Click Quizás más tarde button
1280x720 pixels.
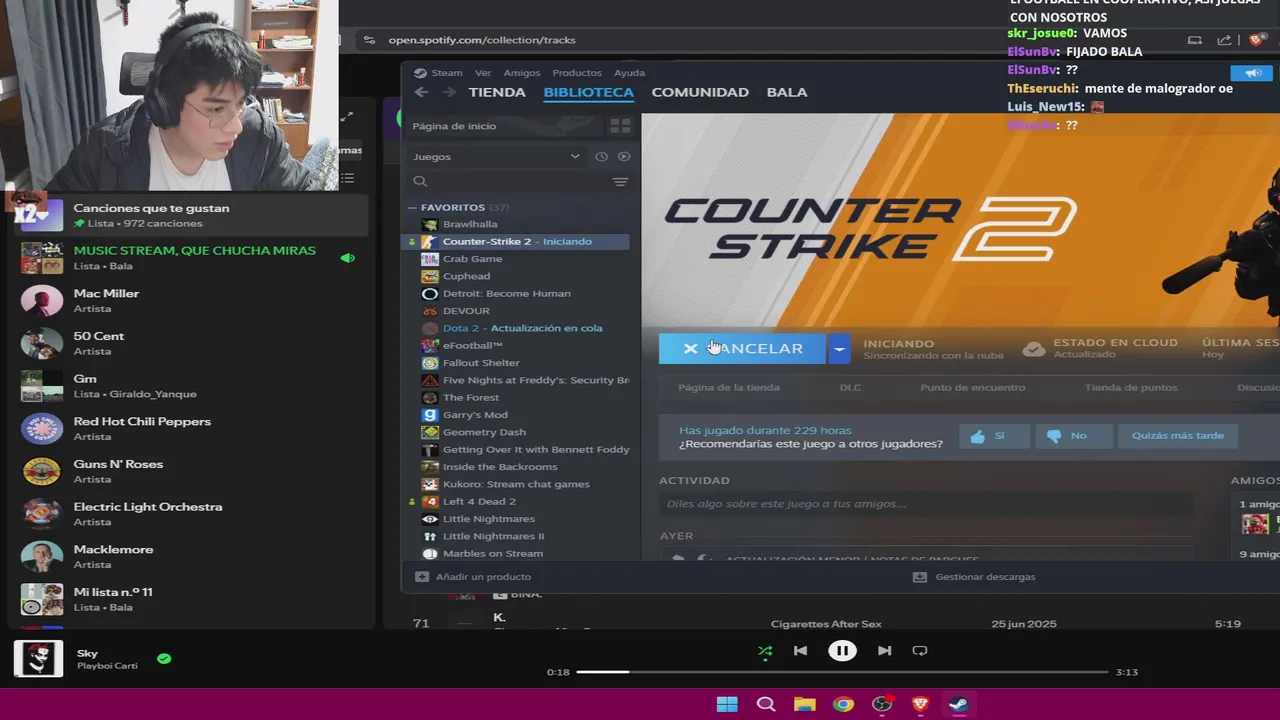tap(1177, 436)
